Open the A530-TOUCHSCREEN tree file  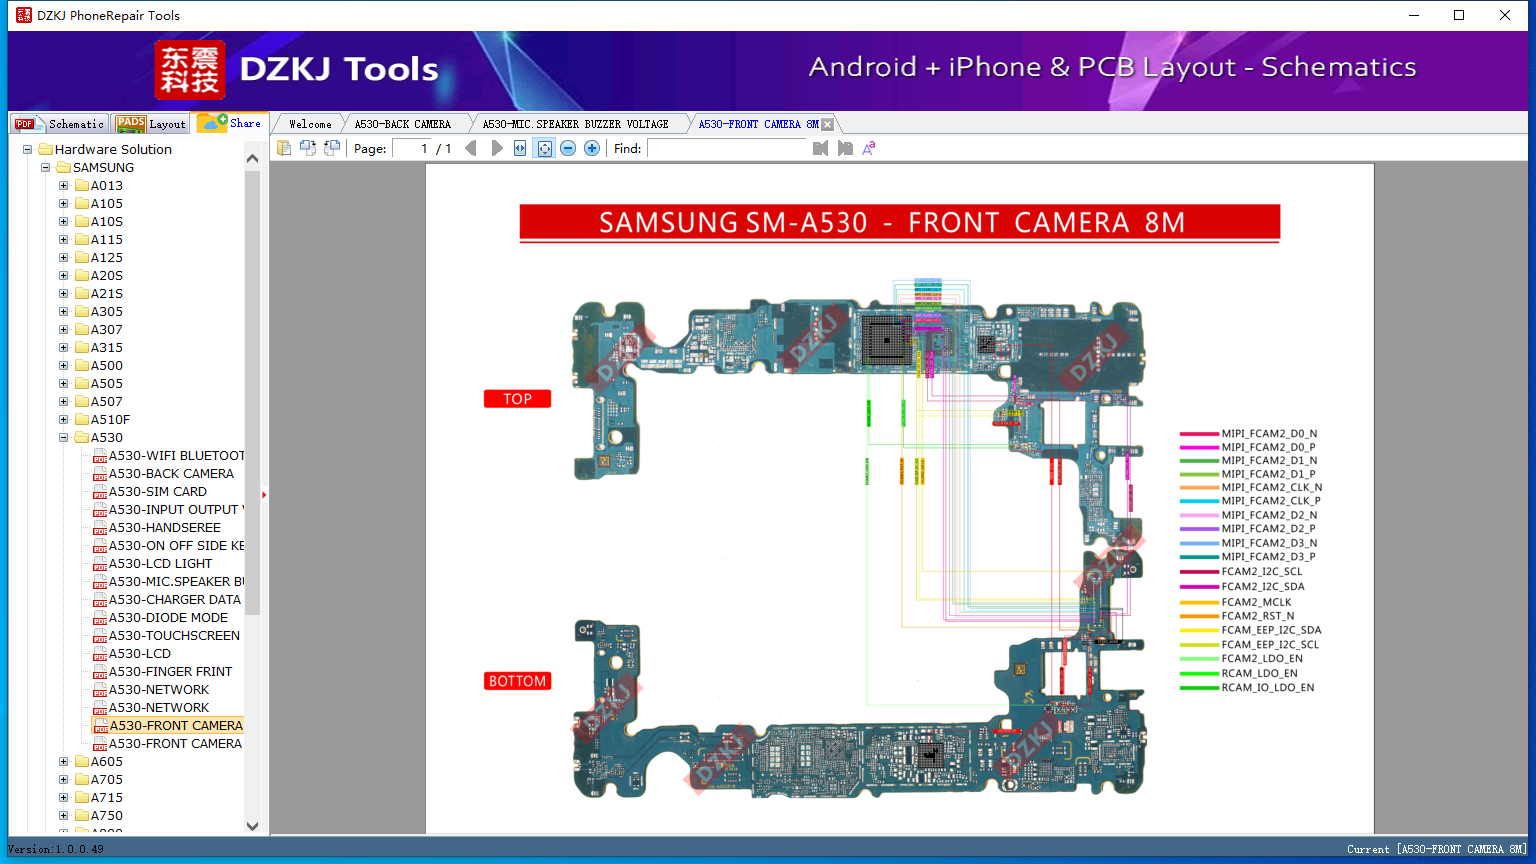click(x=174, y=636)
